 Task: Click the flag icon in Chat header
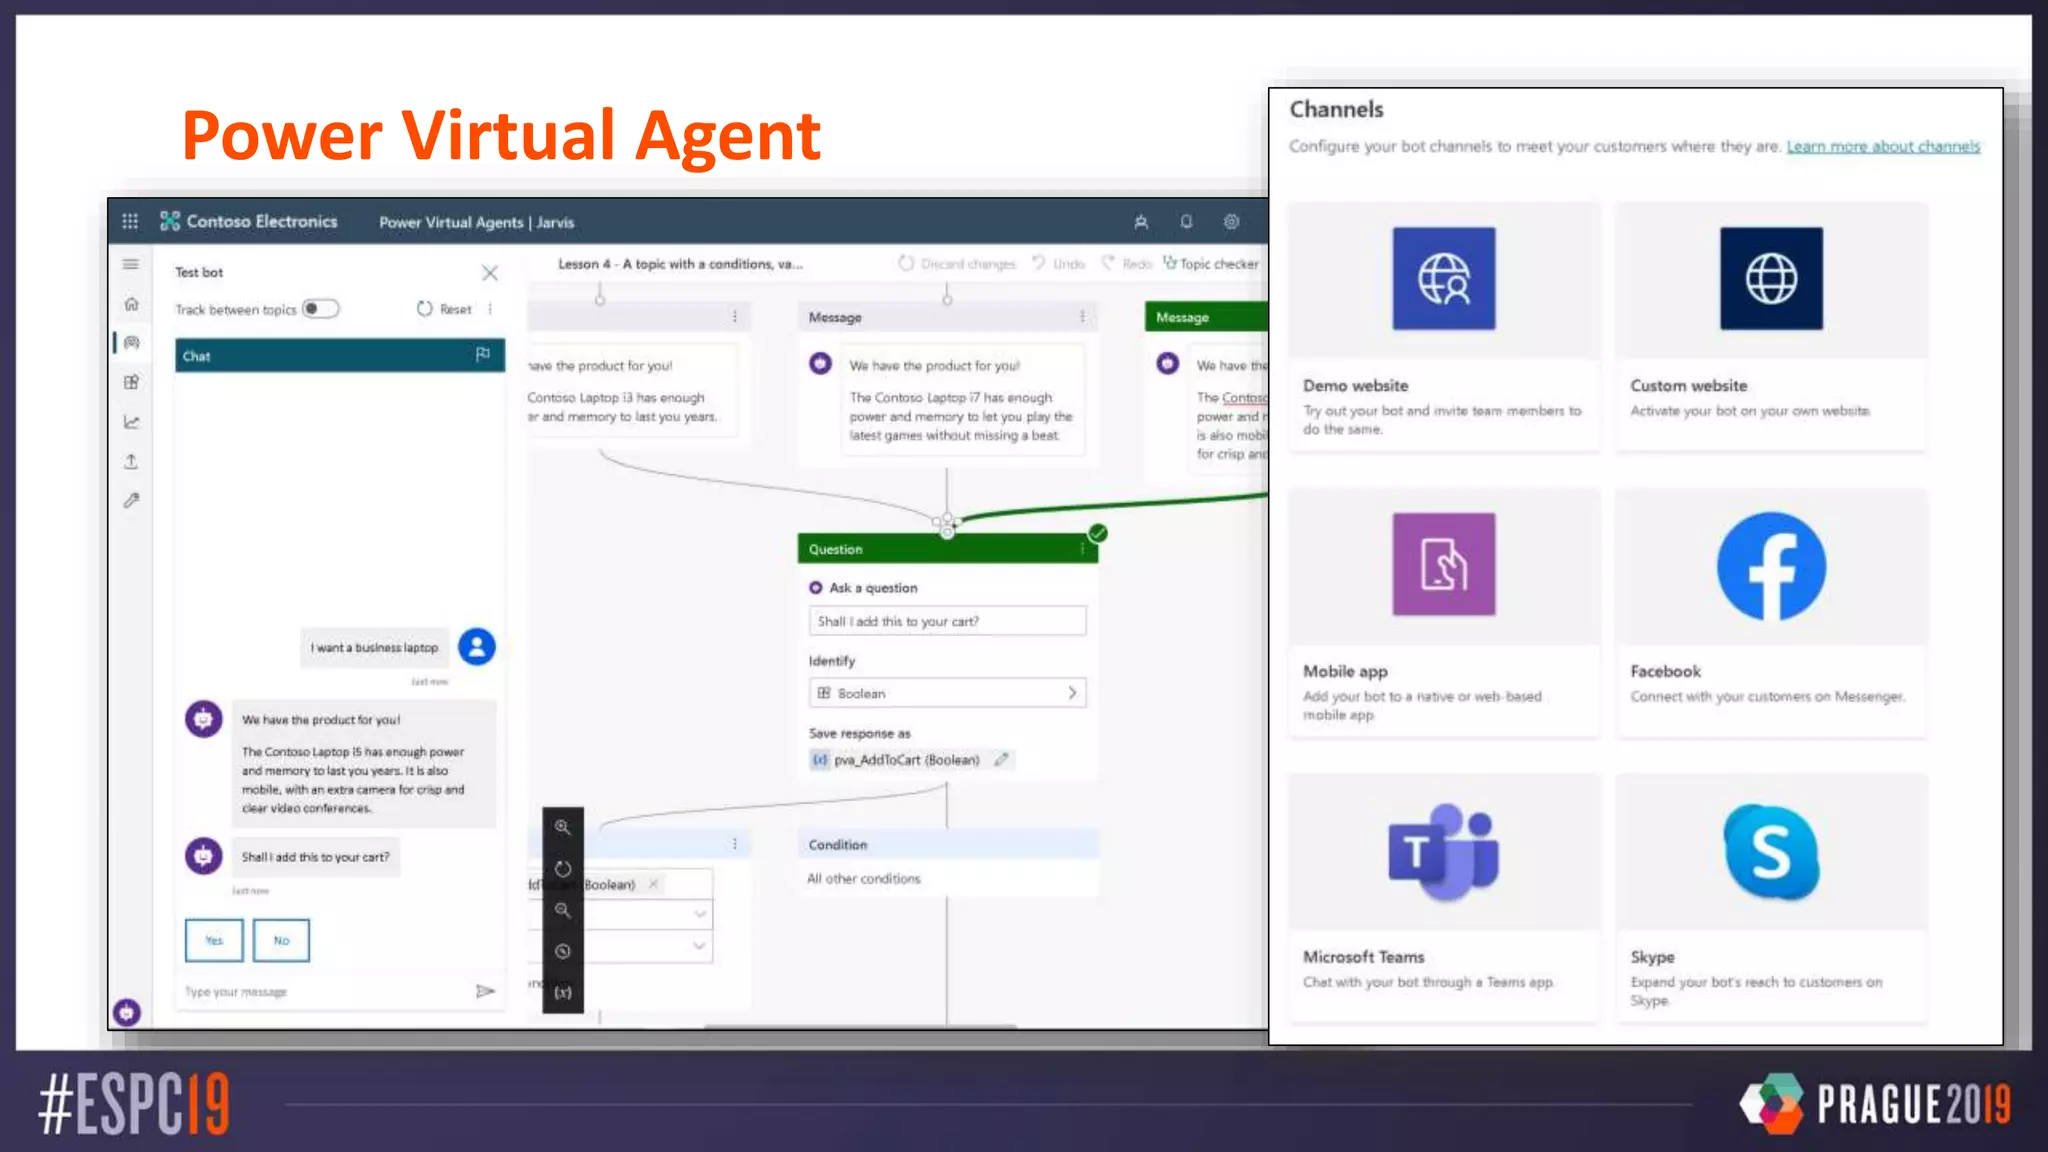483,354
